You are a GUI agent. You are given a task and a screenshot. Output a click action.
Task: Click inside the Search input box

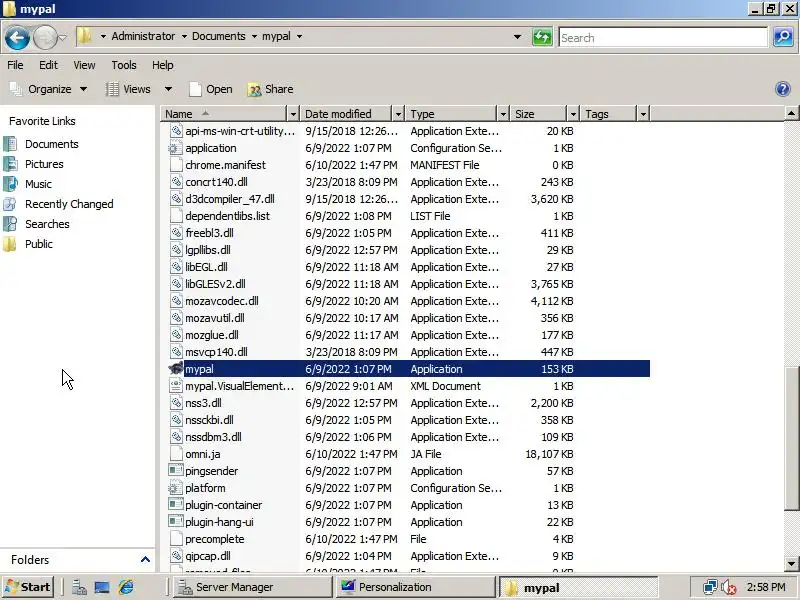pos(663,37)
